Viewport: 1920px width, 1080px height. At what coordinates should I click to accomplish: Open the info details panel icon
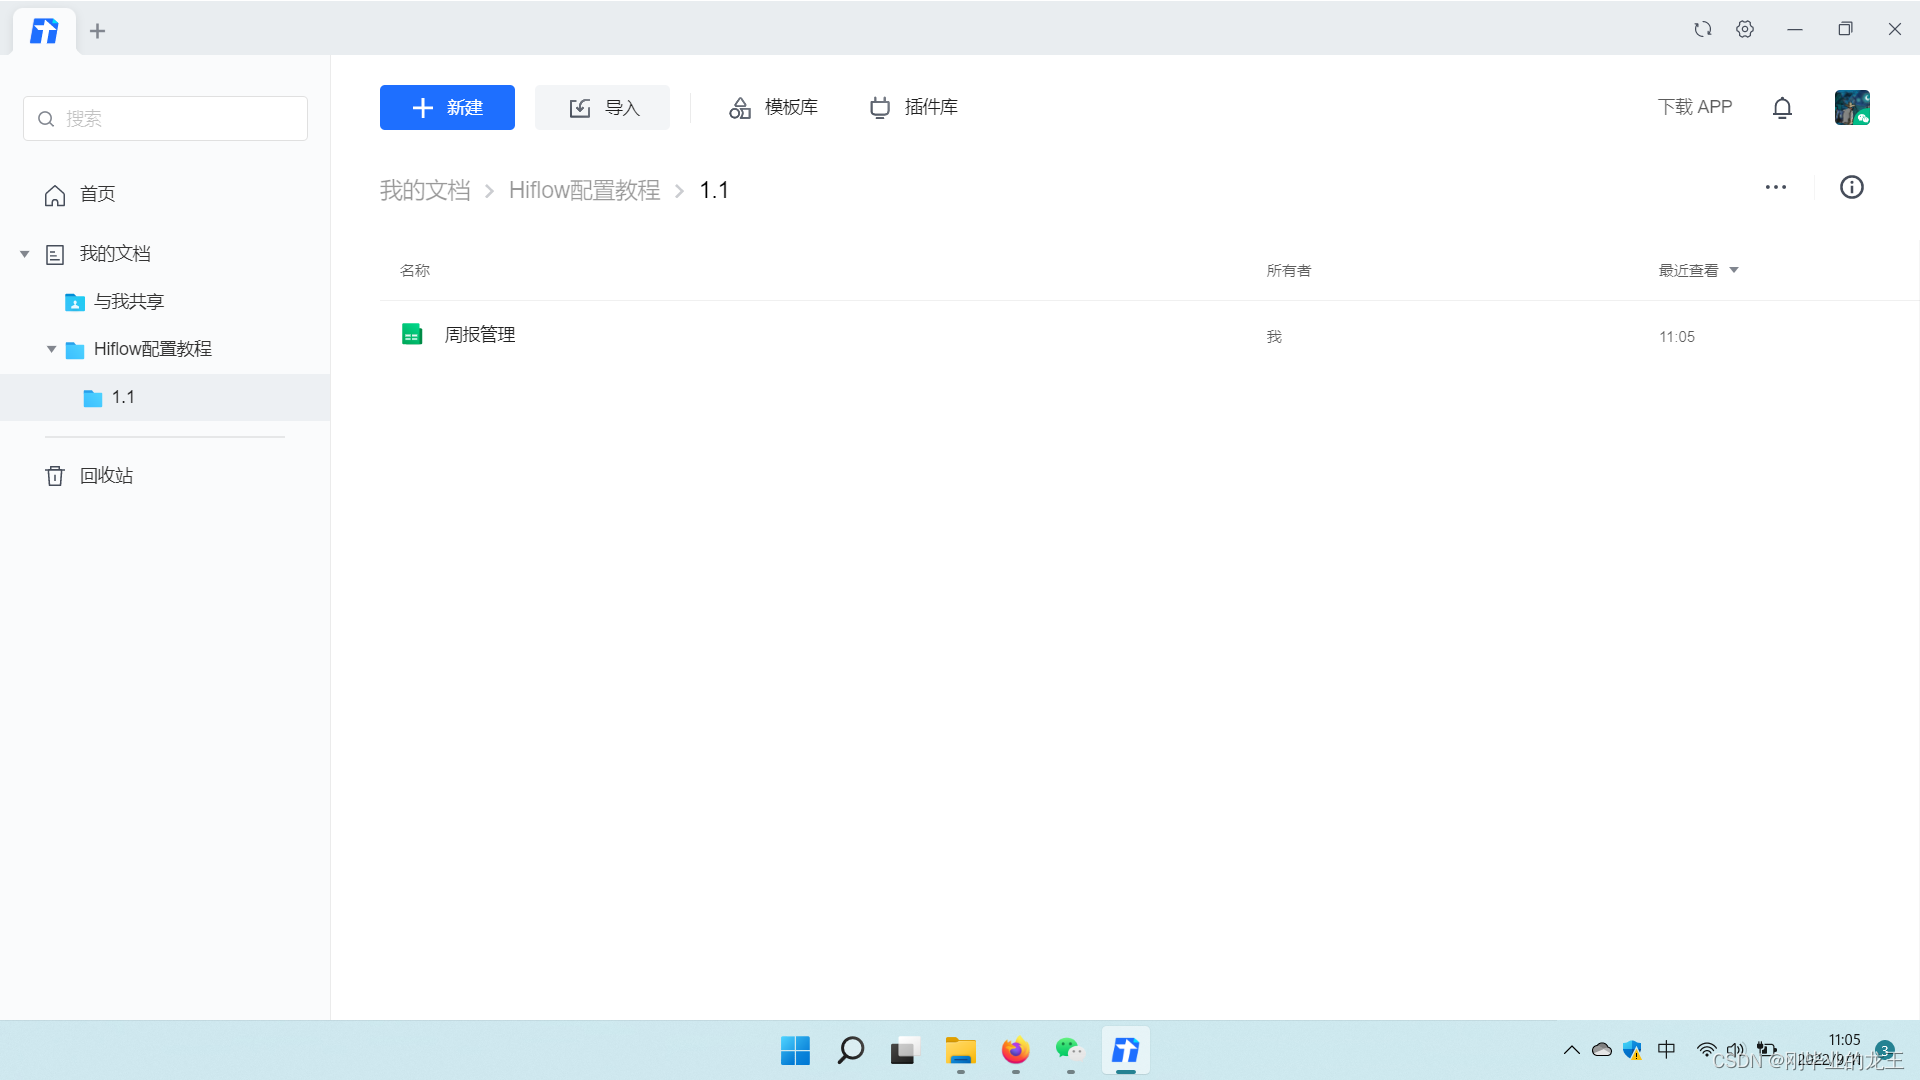pyautogui.click(x=1851, y=188)
